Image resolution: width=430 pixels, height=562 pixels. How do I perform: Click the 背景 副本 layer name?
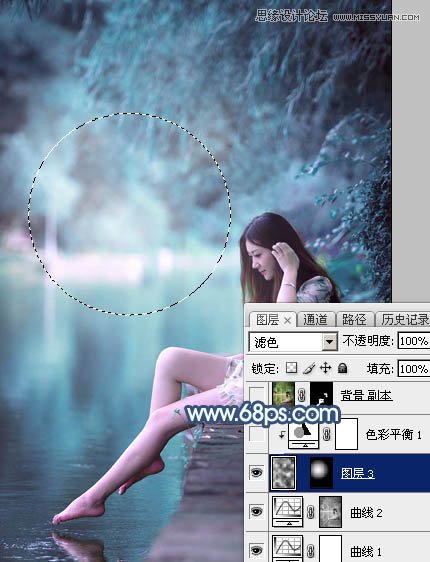click(366, 395)
